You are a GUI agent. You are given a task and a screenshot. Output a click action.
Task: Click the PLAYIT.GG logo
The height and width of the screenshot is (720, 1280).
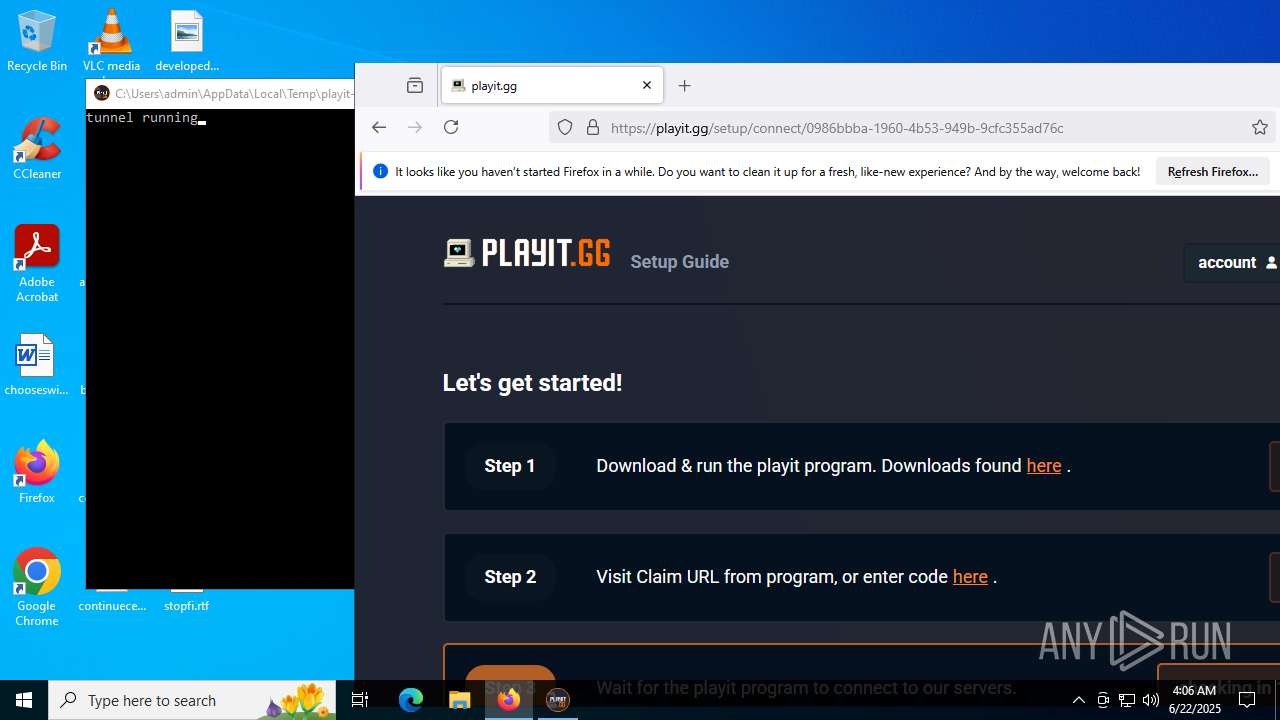coord(527,253)
